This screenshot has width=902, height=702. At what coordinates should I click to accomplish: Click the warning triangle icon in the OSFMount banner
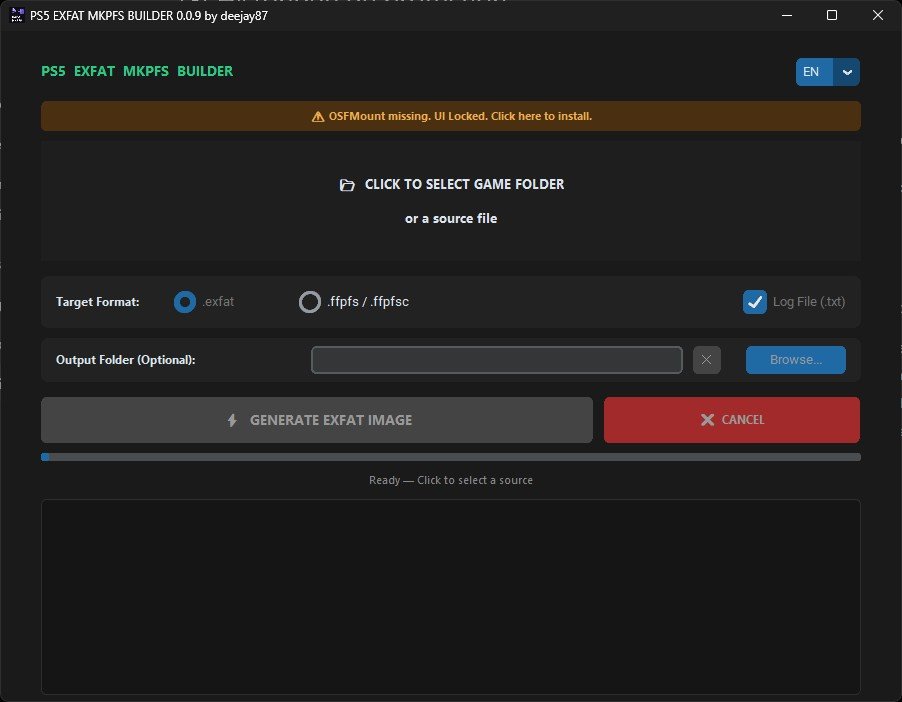coord(318,117)
